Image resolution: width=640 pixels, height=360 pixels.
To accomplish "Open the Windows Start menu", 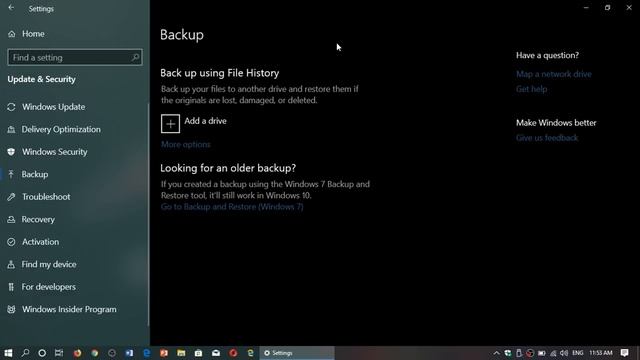I will [x=8, y=353].
